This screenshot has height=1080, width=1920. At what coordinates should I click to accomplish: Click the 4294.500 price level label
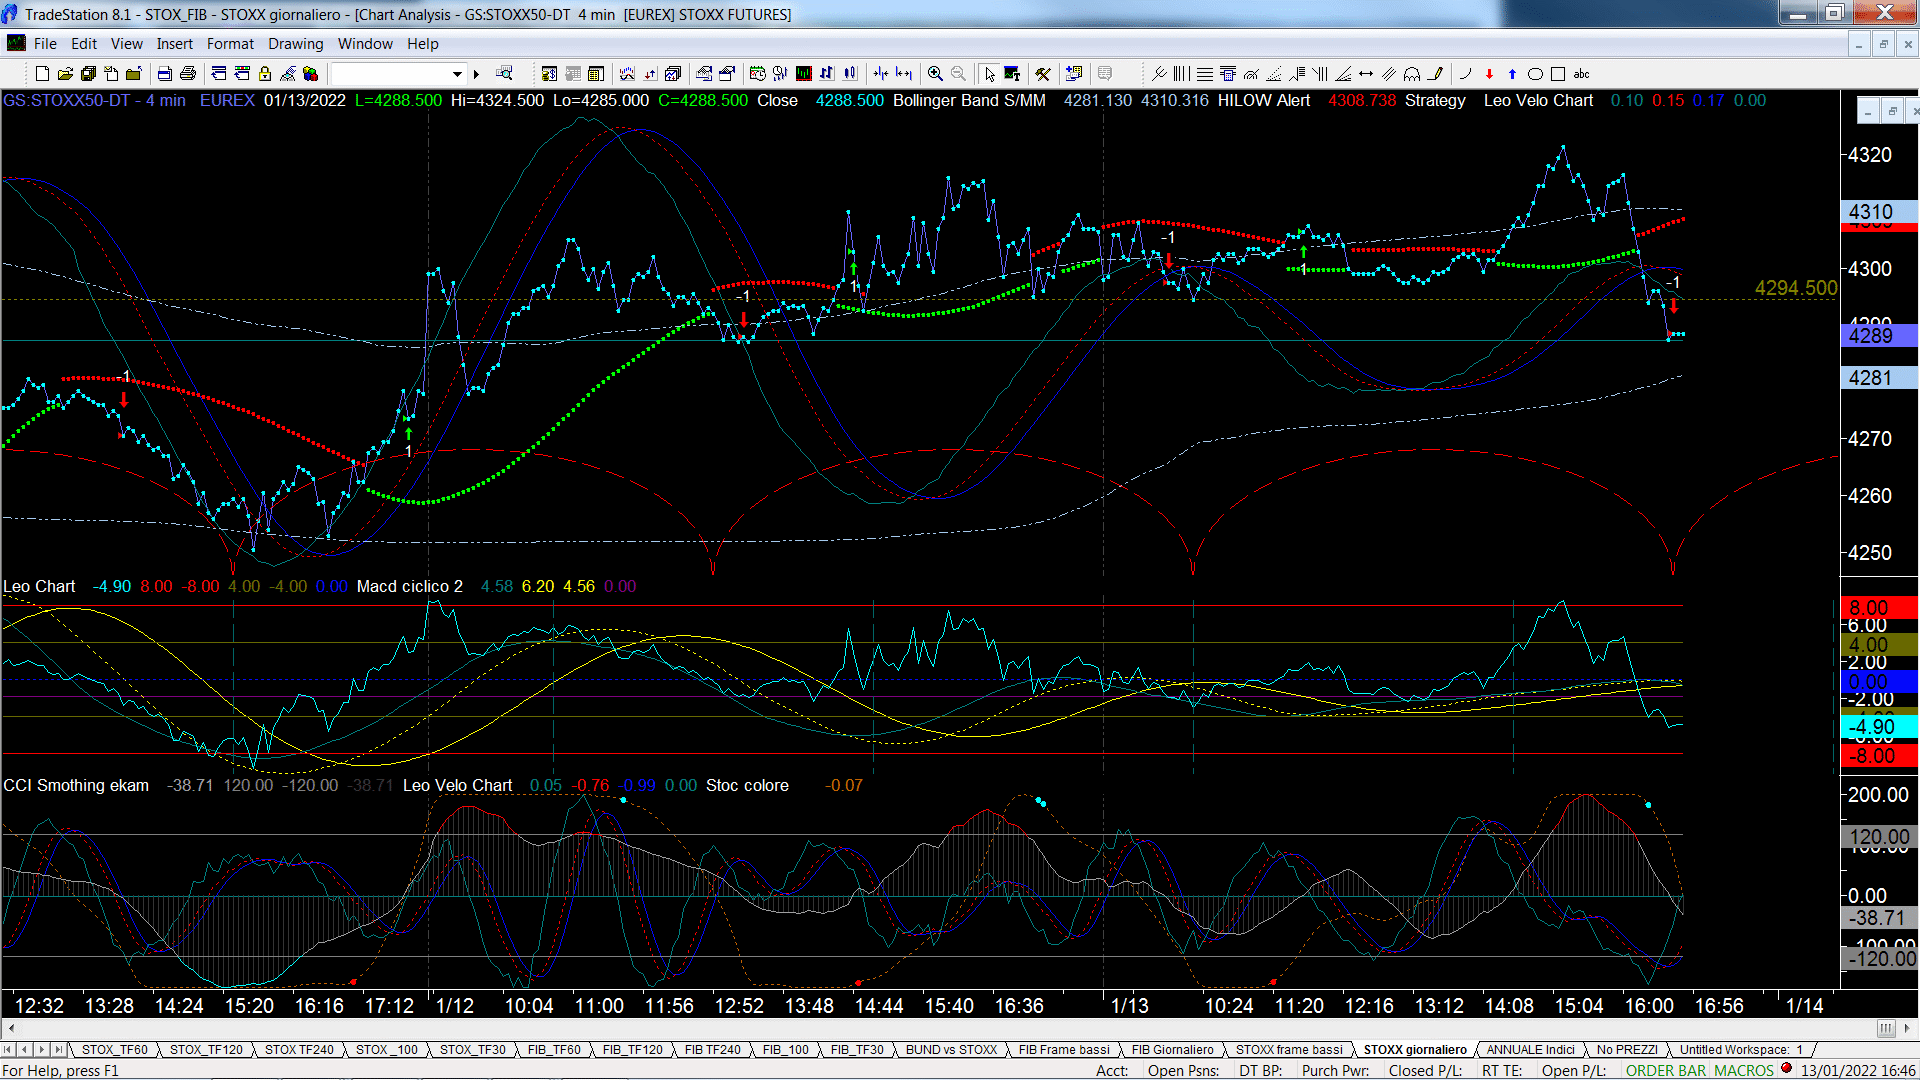click(1796, 288)
